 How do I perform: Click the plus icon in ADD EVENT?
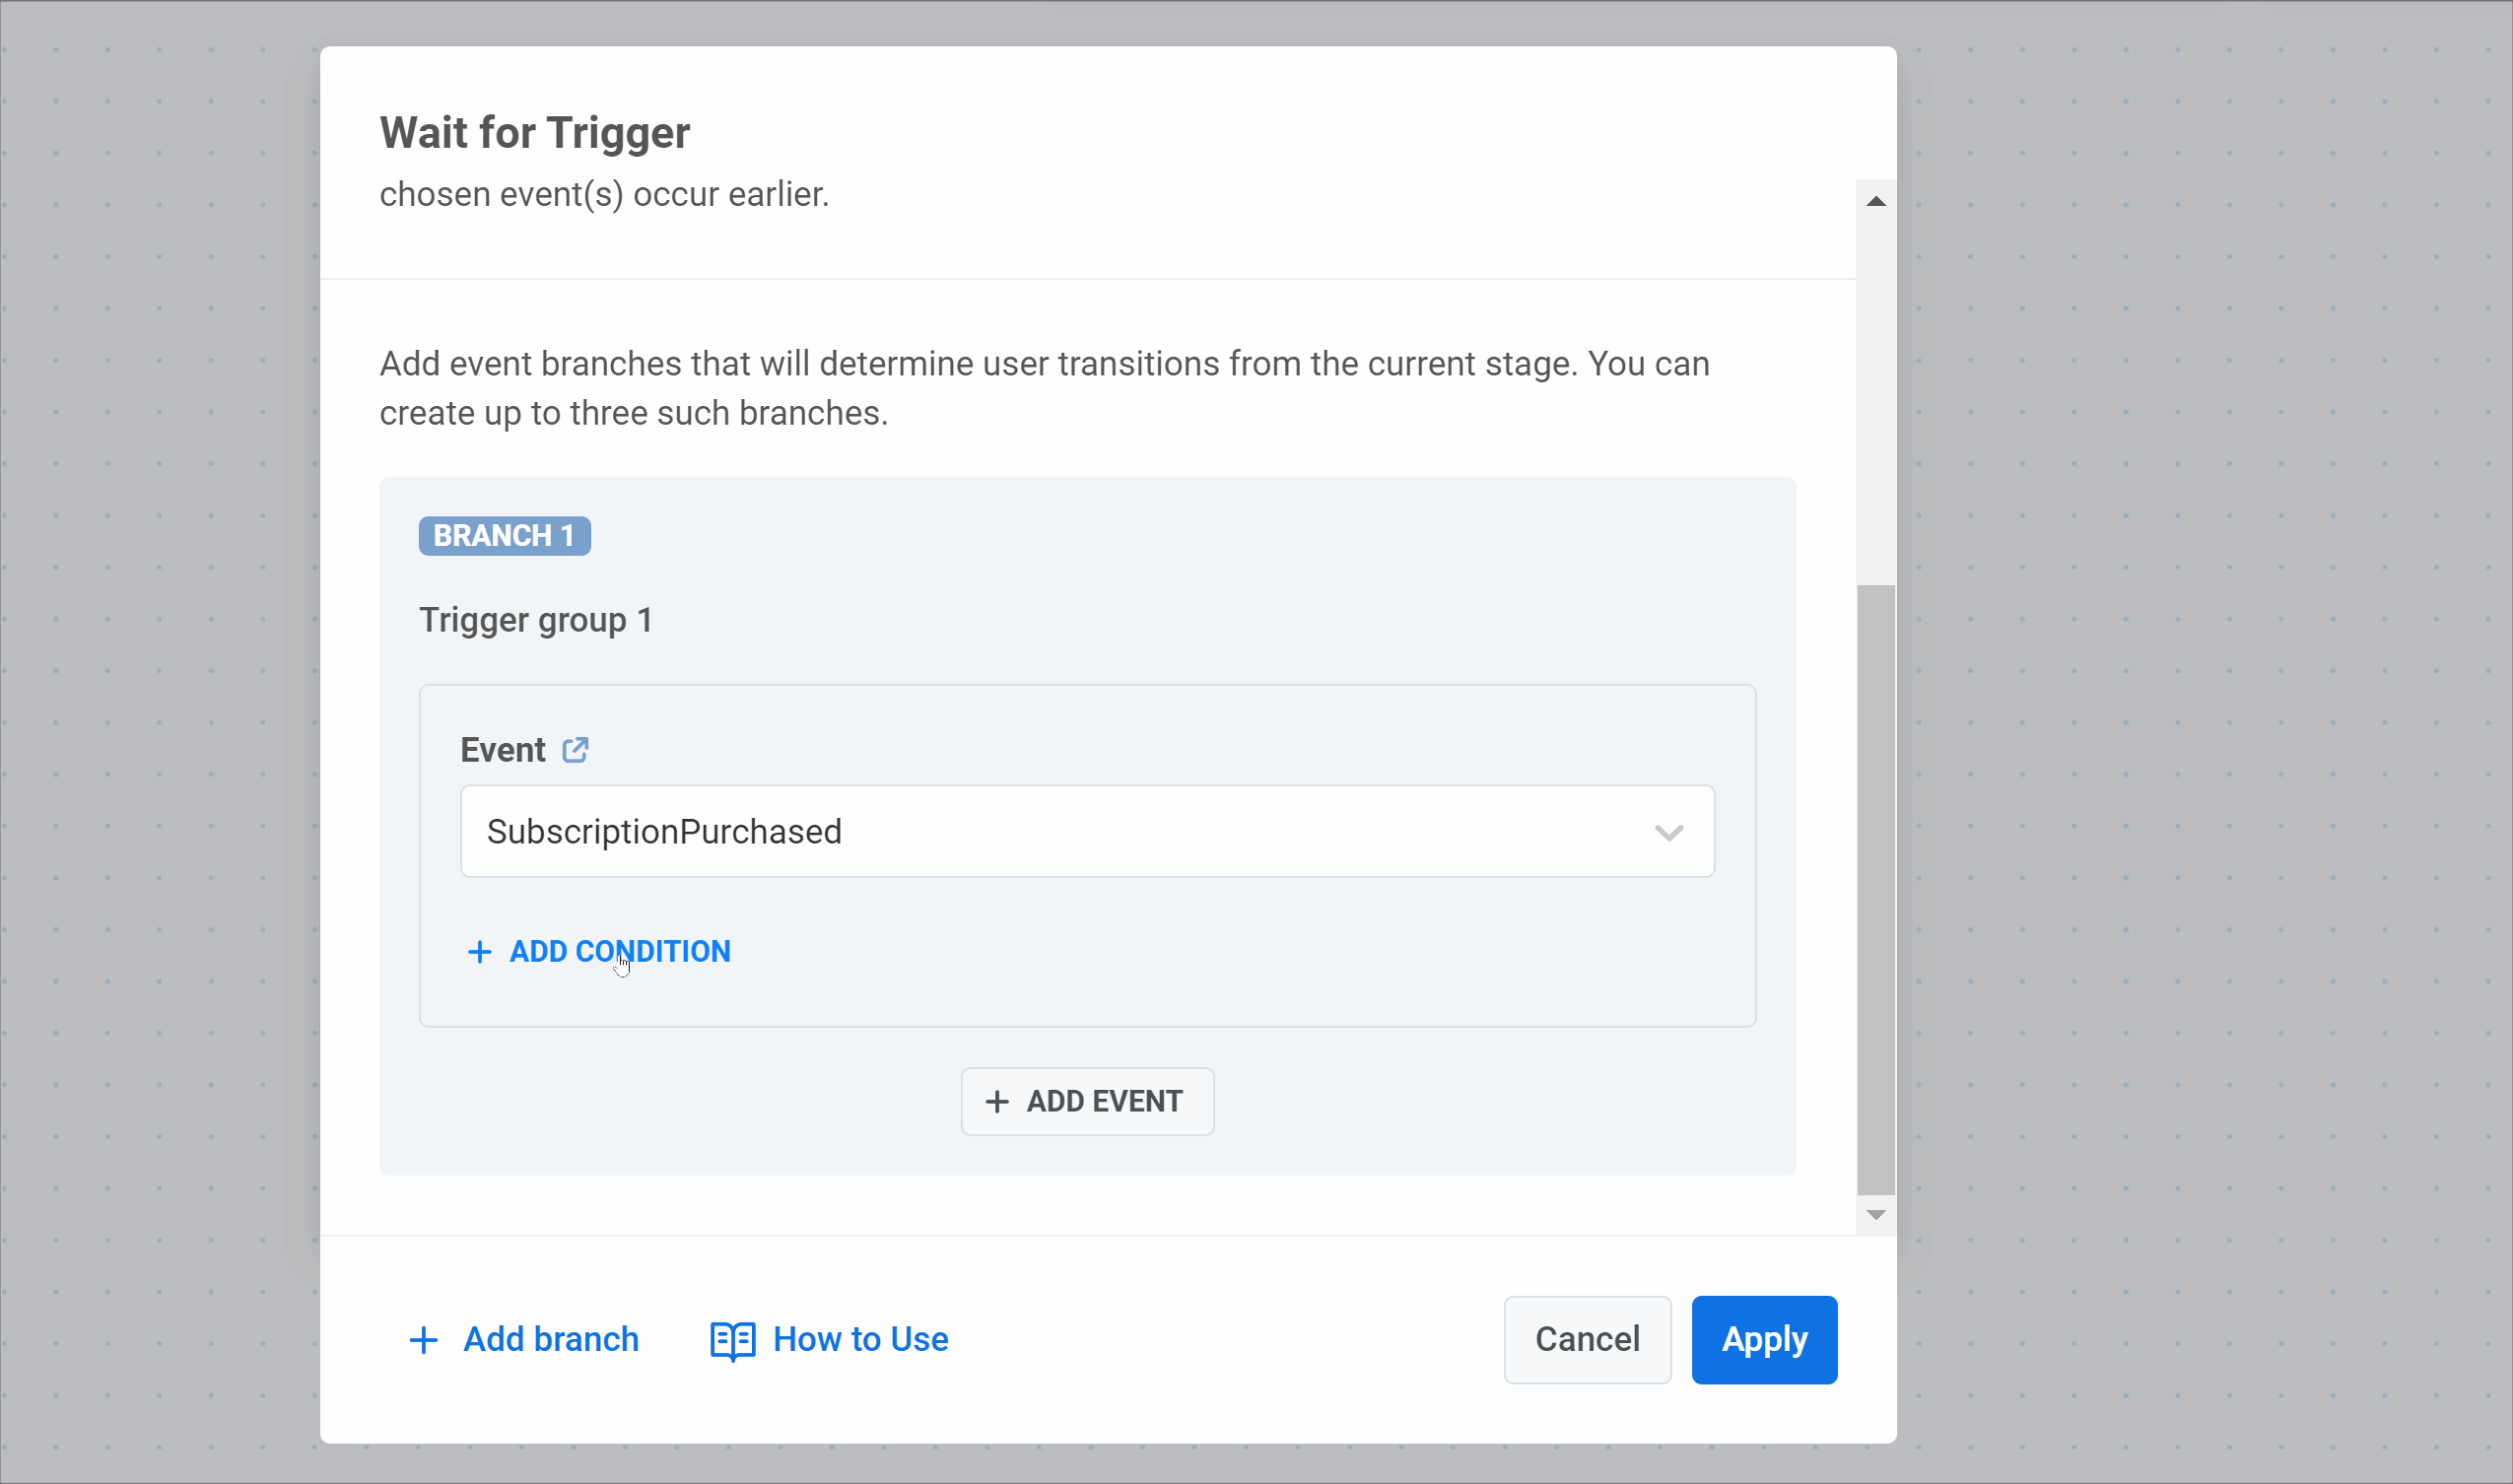coord(997,1101)
